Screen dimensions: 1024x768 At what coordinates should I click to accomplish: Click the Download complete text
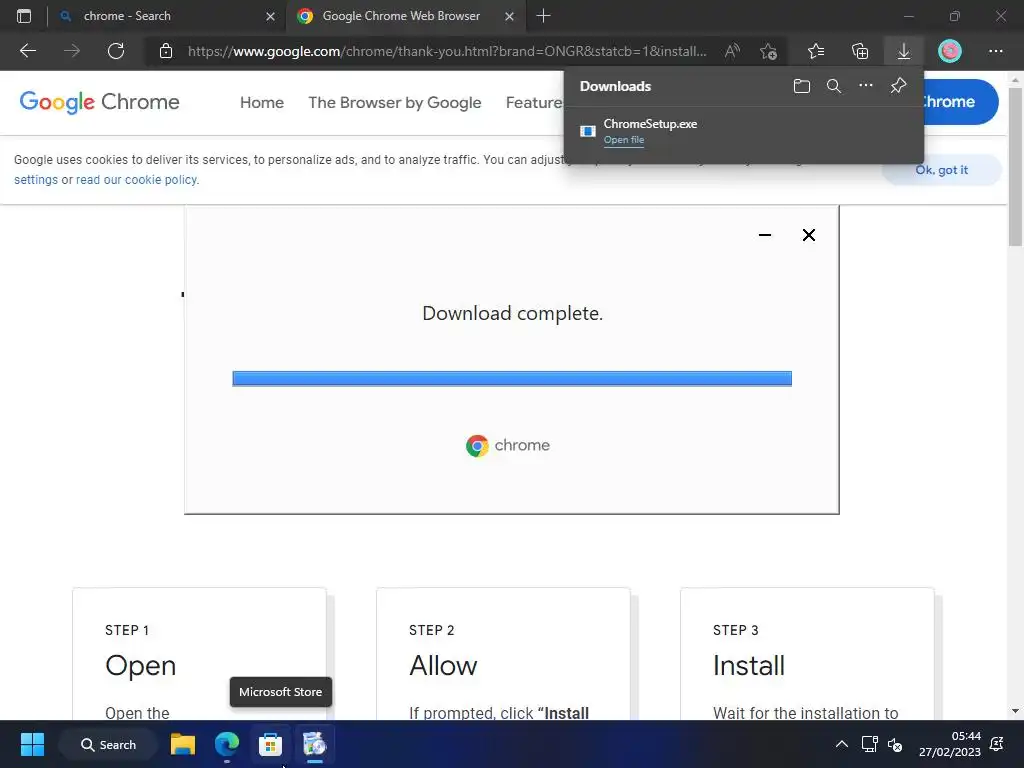[x=513, y=313]
